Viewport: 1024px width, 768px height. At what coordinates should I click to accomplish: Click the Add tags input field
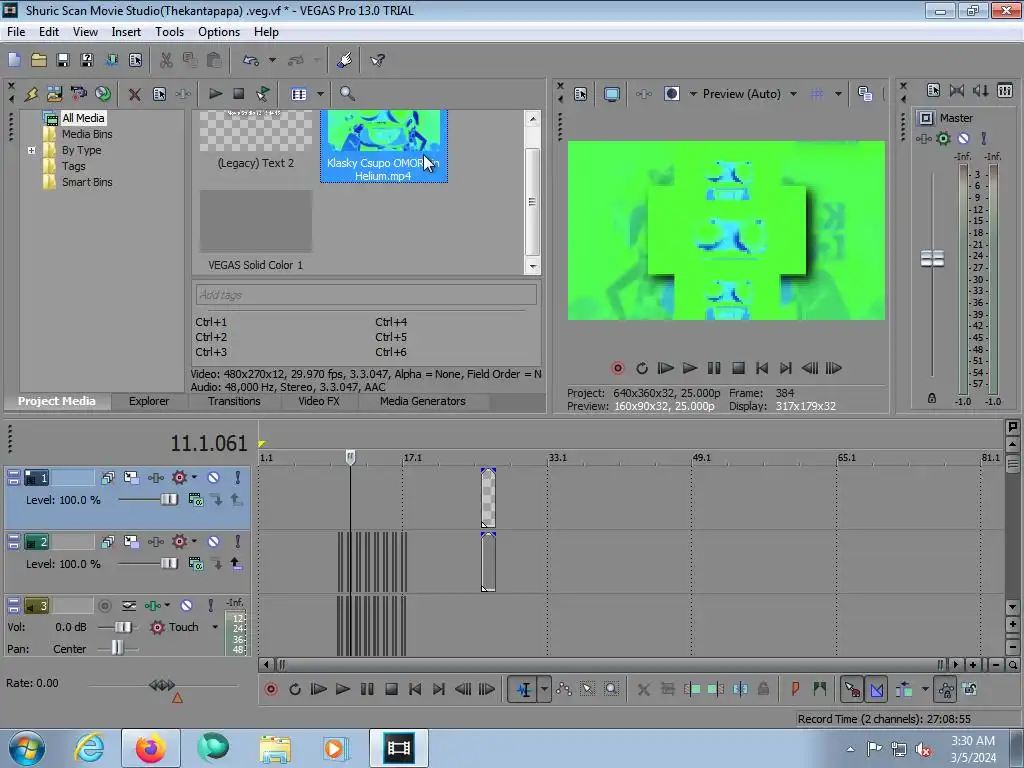click(x=366, y=295)
